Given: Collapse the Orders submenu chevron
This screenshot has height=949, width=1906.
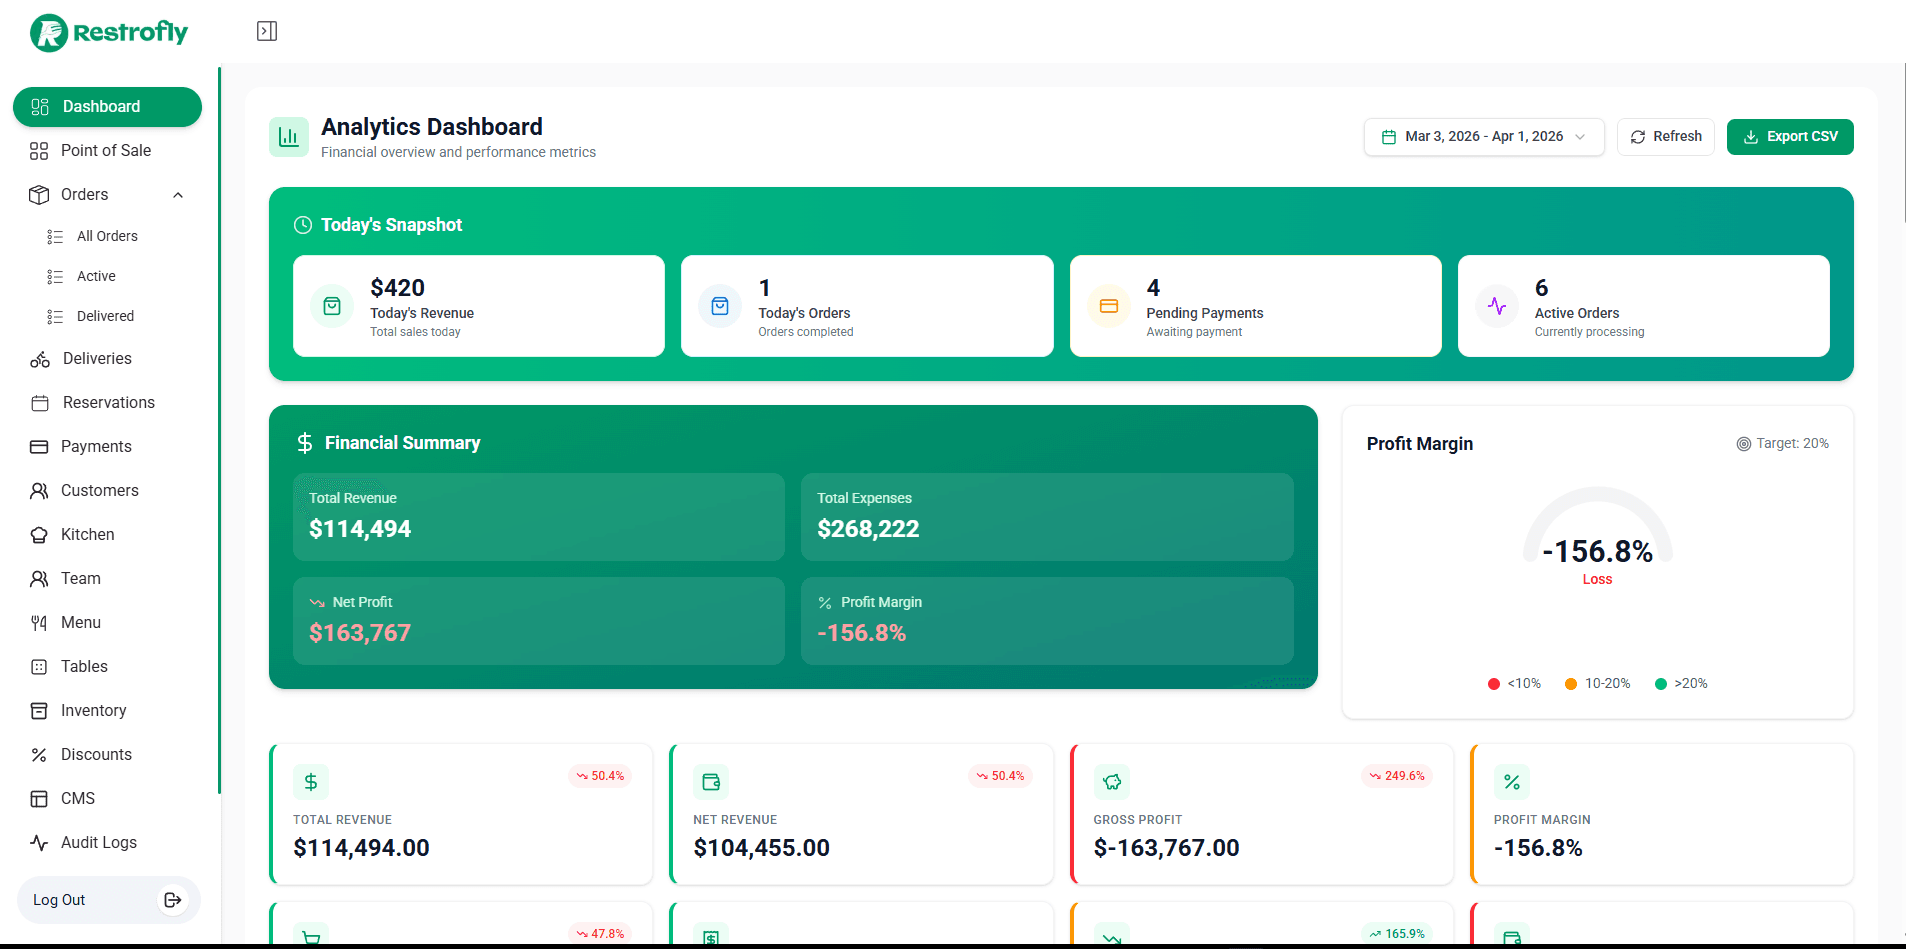Looking at the screenshot, I should click(x=178, y=195).
